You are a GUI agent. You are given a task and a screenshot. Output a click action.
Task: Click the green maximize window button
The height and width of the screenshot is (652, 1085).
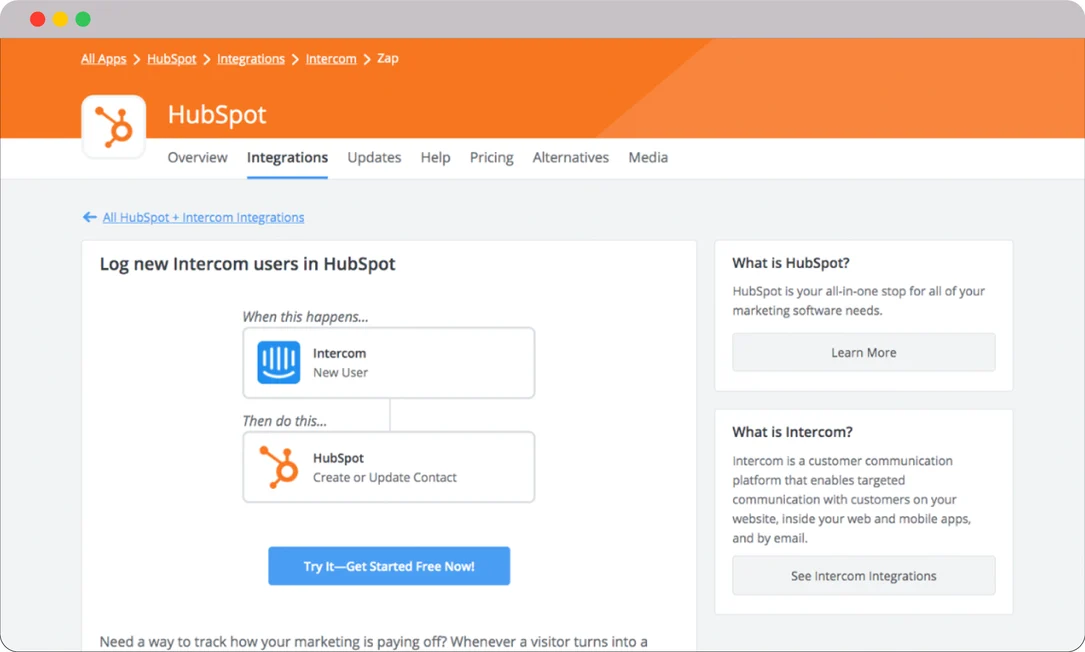click(83, 19)
